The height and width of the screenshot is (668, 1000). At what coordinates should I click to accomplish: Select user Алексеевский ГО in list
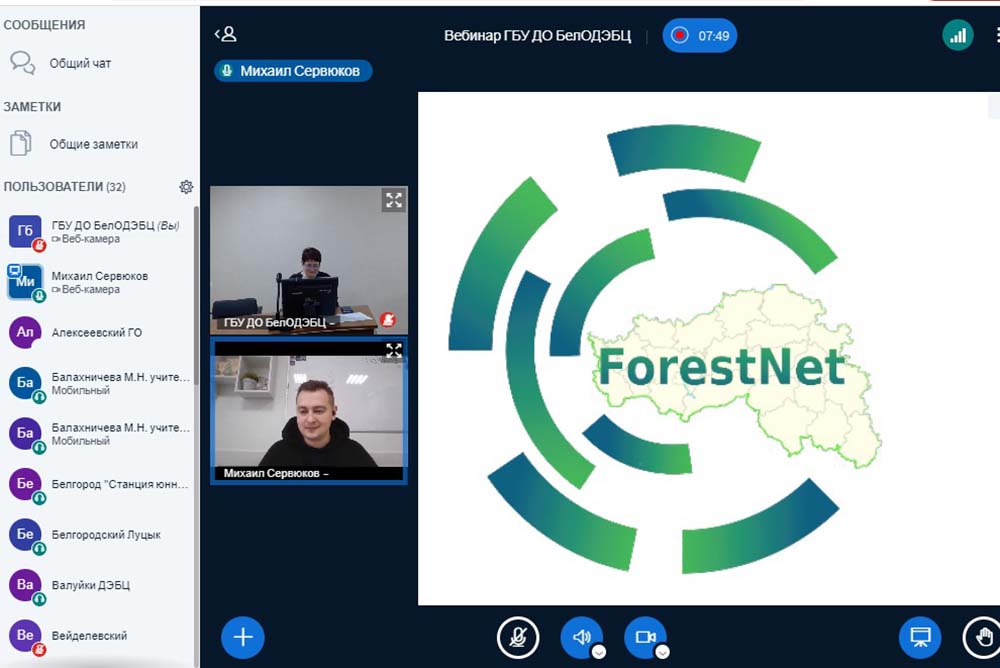point(97,333)
